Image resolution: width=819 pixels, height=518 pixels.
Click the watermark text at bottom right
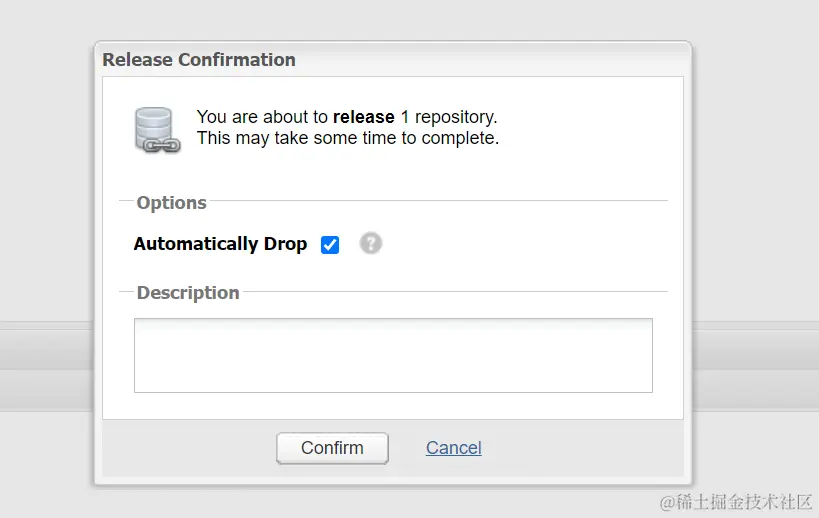[735, 499]
